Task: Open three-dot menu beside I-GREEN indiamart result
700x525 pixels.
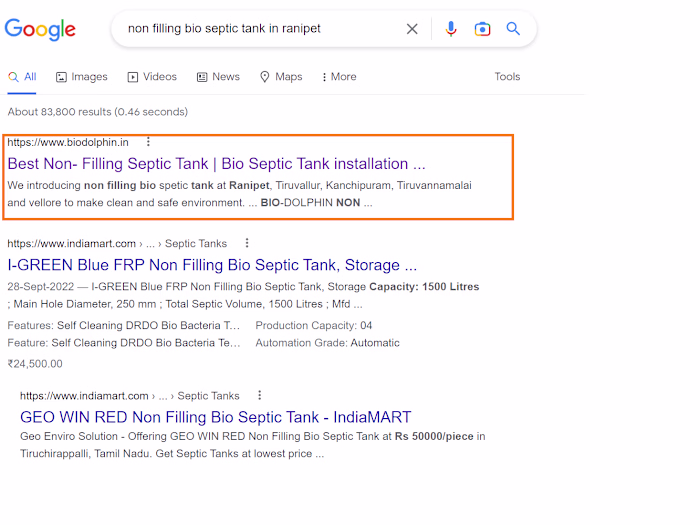Action: pyautogui.click(x=247, y=243)
